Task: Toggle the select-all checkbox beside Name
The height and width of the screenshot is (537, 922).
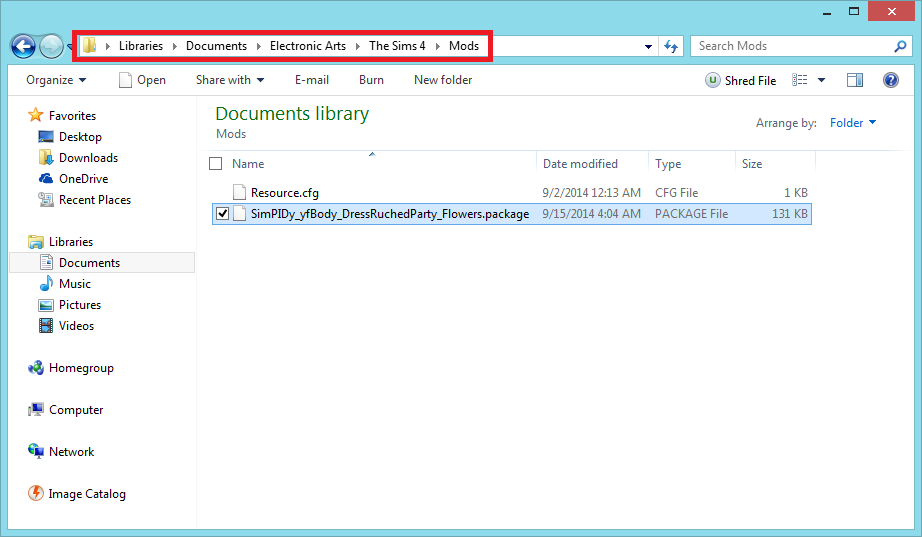Action: [x=216, y=164]
